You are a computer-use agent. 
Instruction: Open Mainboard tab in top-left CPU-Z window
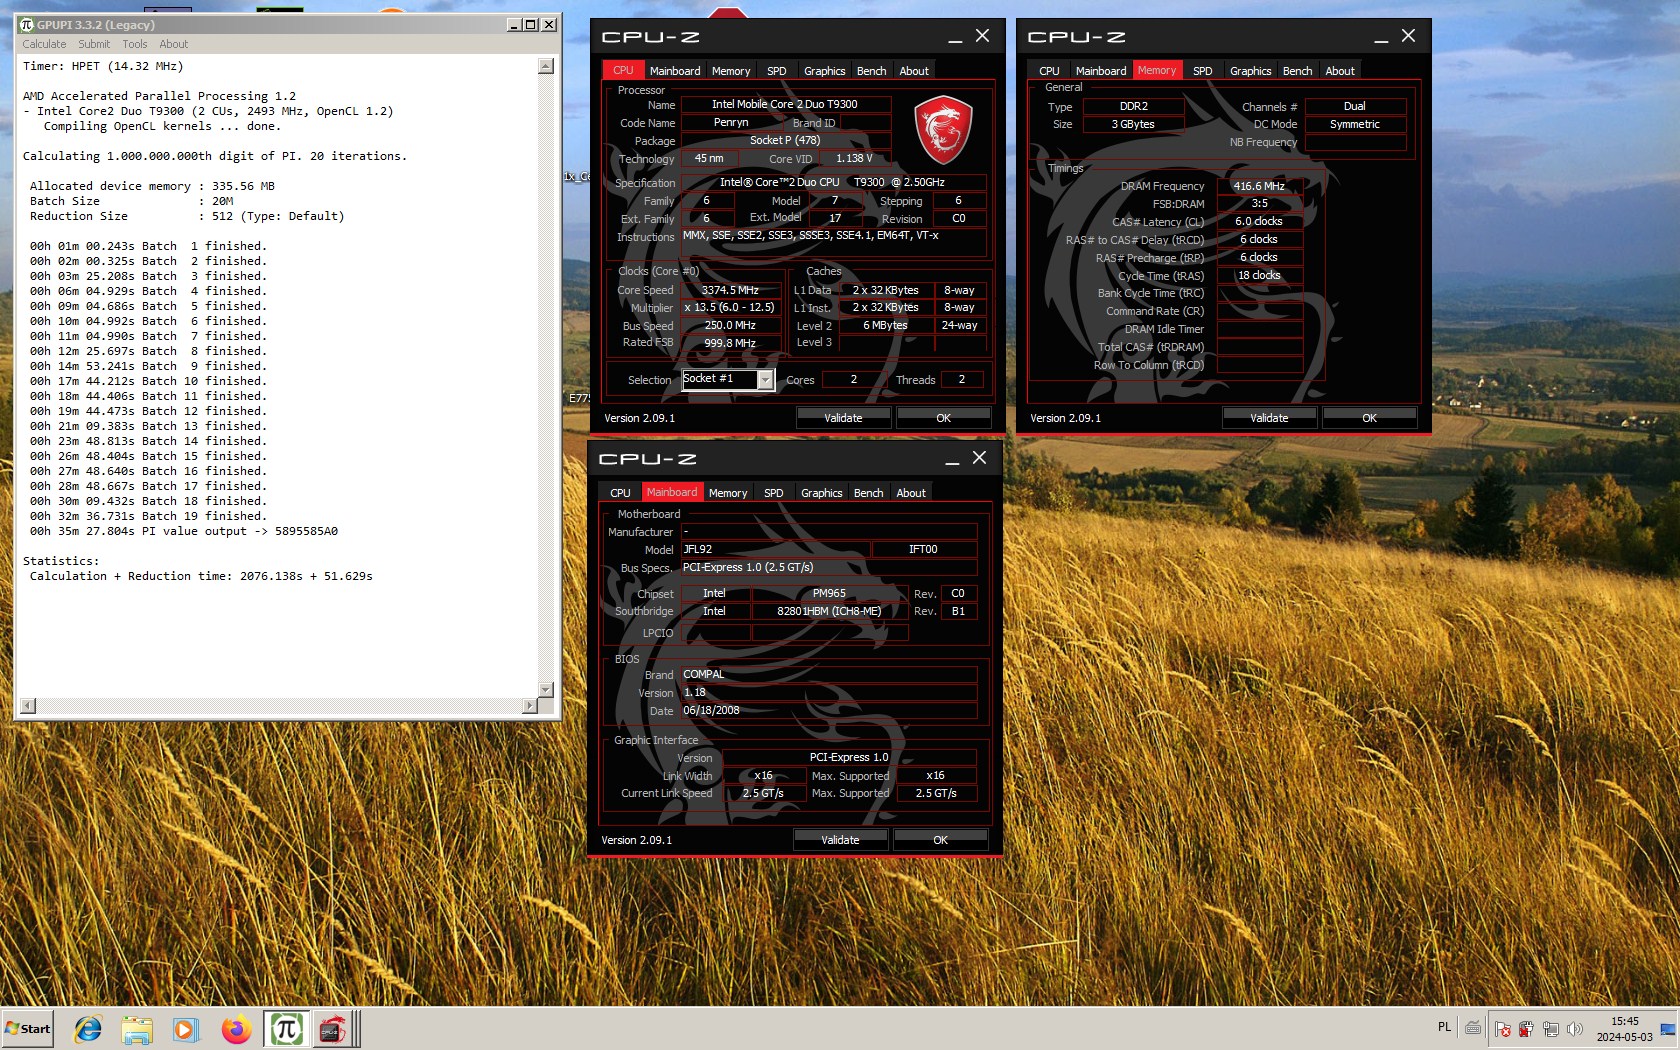tap(675, 71)
